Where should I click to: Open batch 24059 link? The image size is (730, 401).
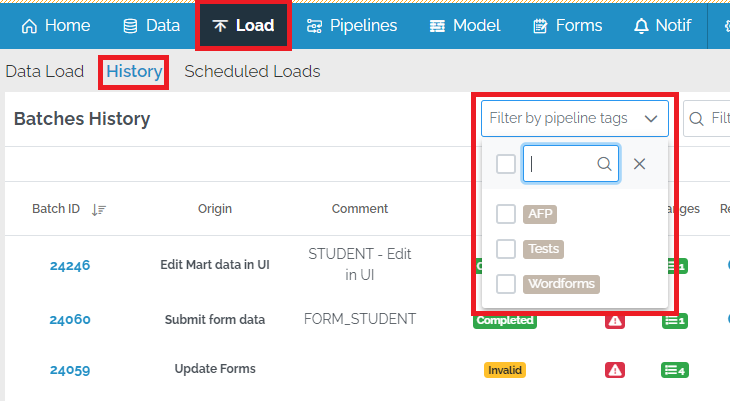(x=70, y=370)
